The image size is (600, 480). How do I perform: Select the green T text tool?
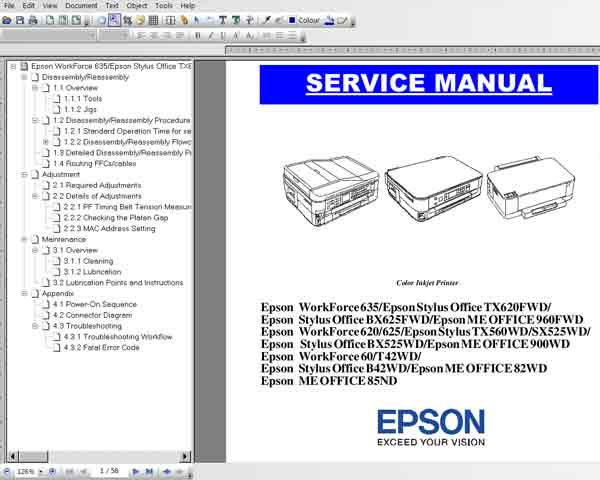[236, 20]
